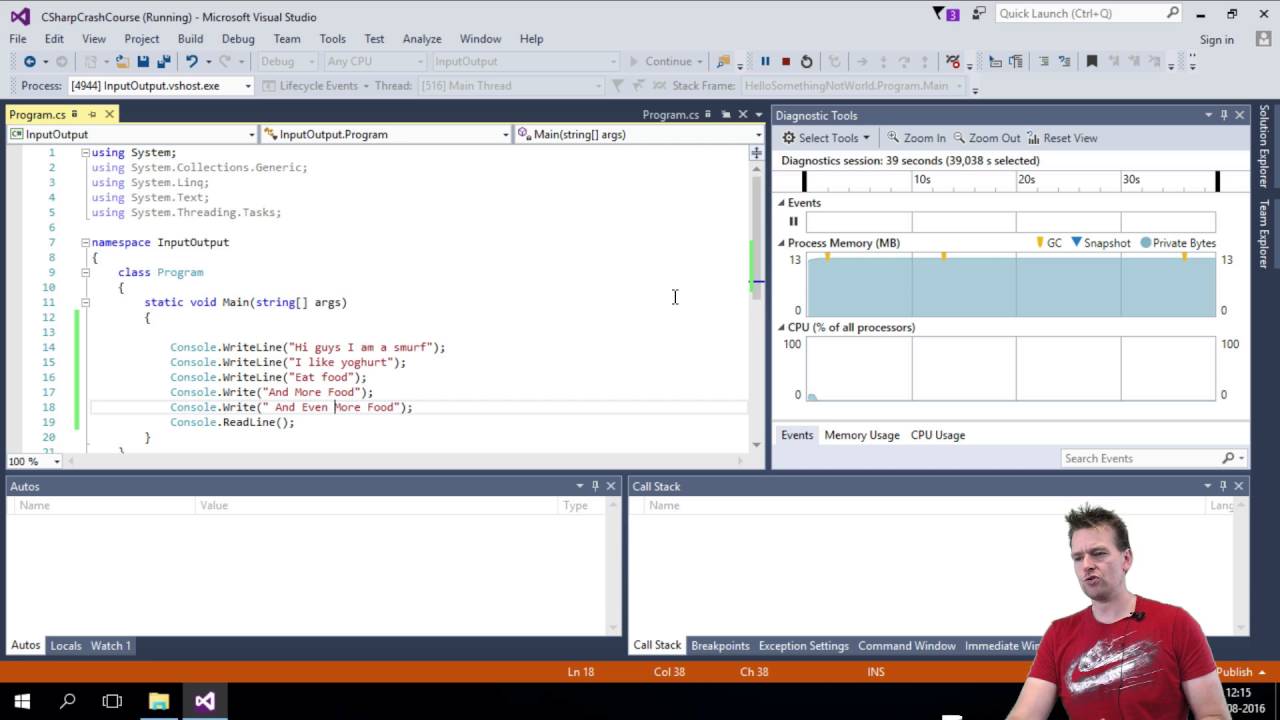Image resolution: width=1280 pixels, height=720 pixels.
Task: Click the first GC marker in memory graph
Action: 827,257
